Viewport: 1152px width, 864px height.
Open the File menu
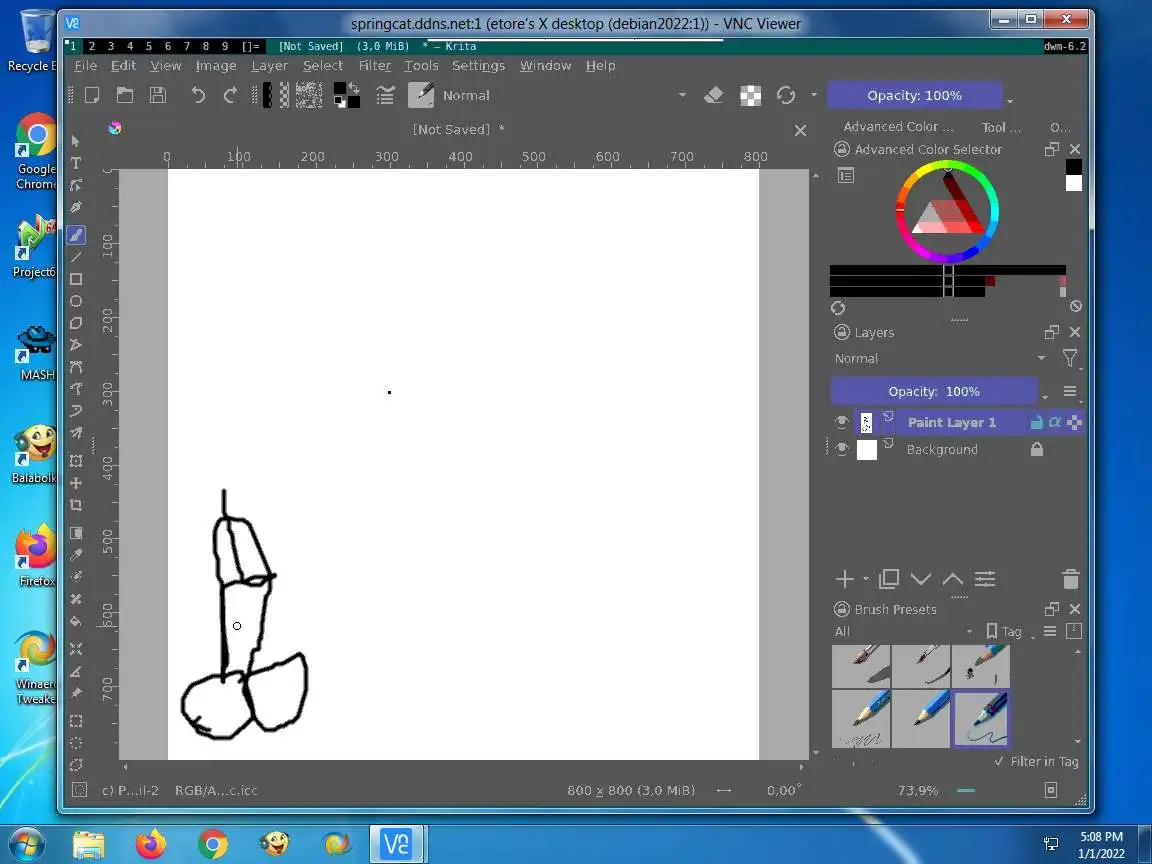coord(86,65)
